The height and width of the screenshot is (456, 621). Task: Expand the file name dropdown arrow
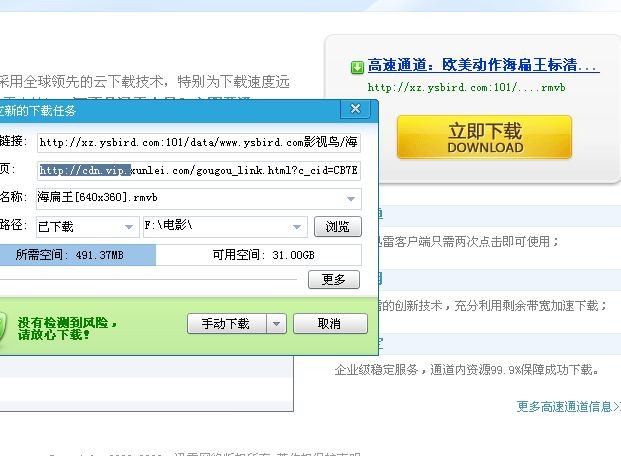351,199
